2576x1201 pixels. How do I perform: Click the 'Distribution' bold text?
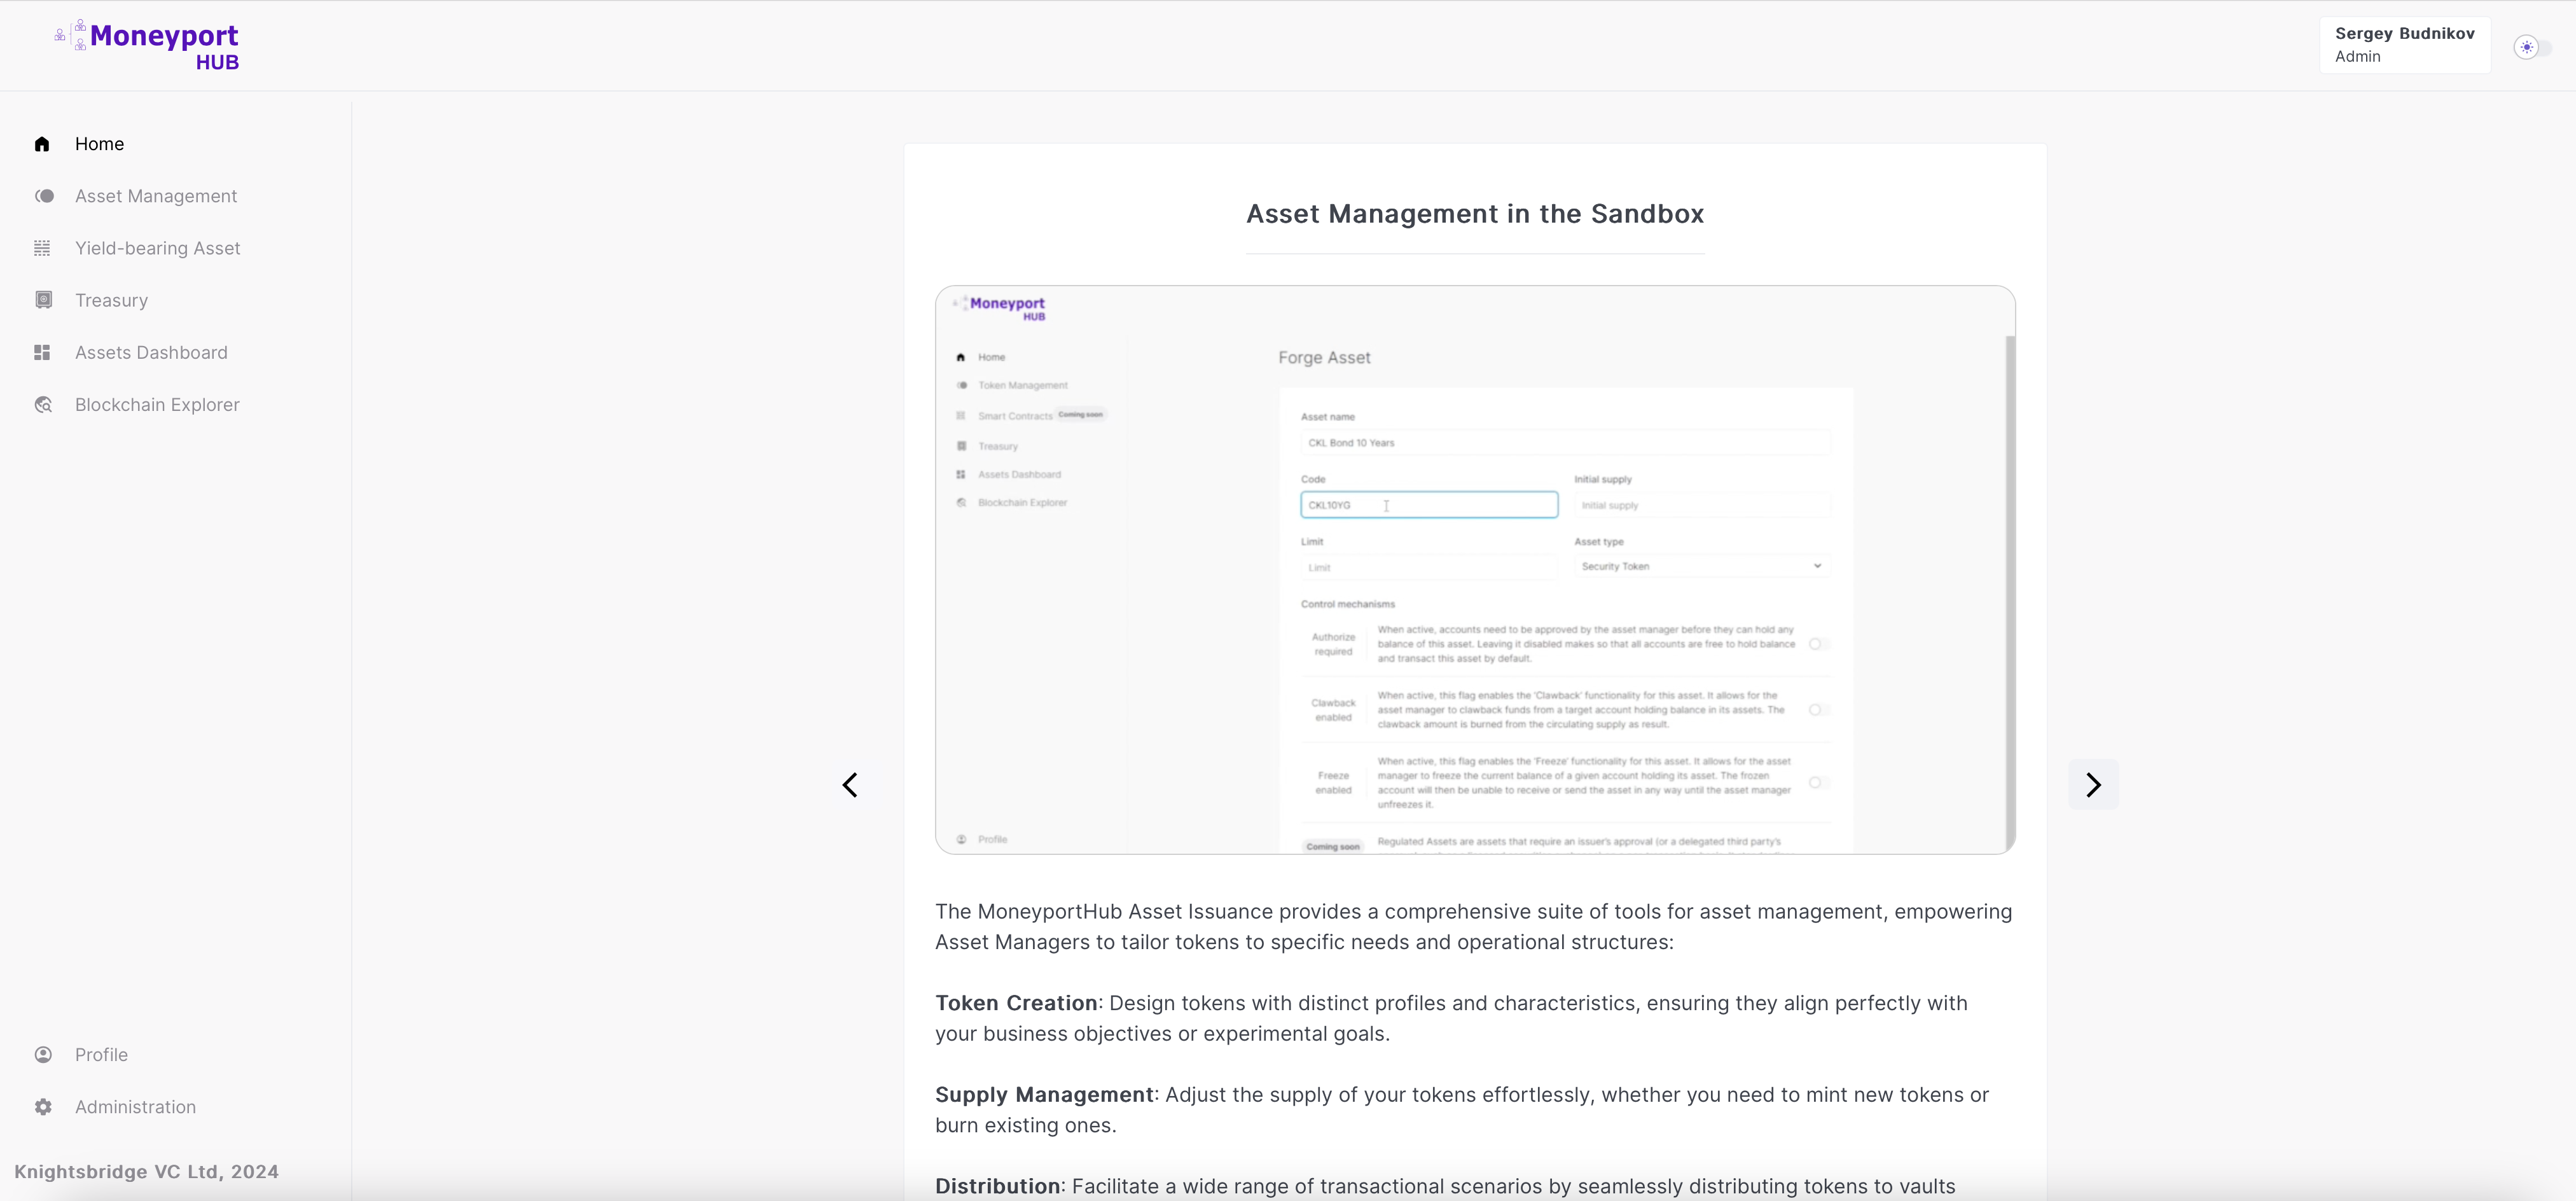997,1186
